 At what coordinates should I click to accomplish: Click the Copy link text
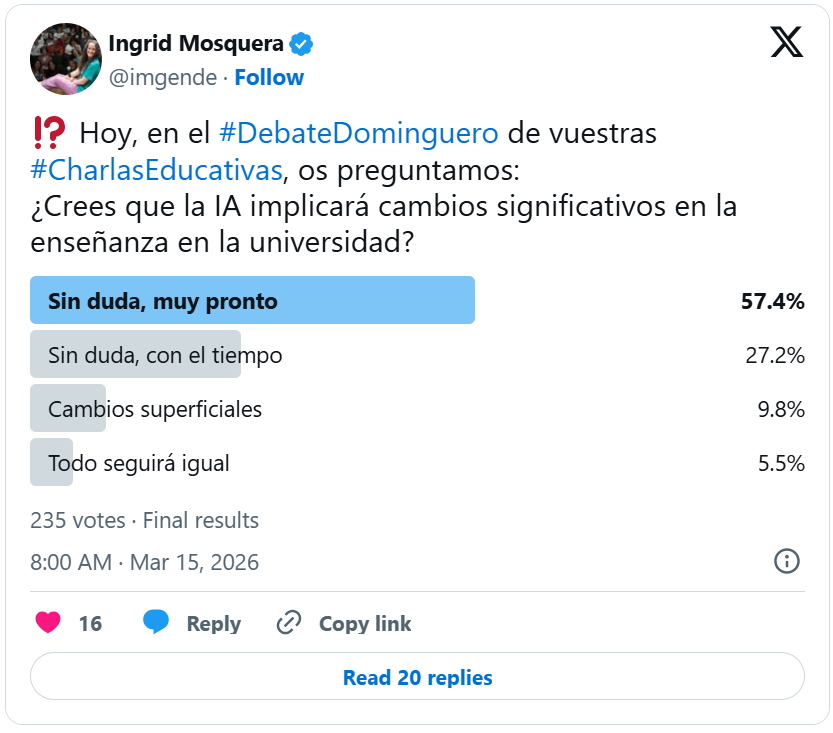click(x=365, y=624)
